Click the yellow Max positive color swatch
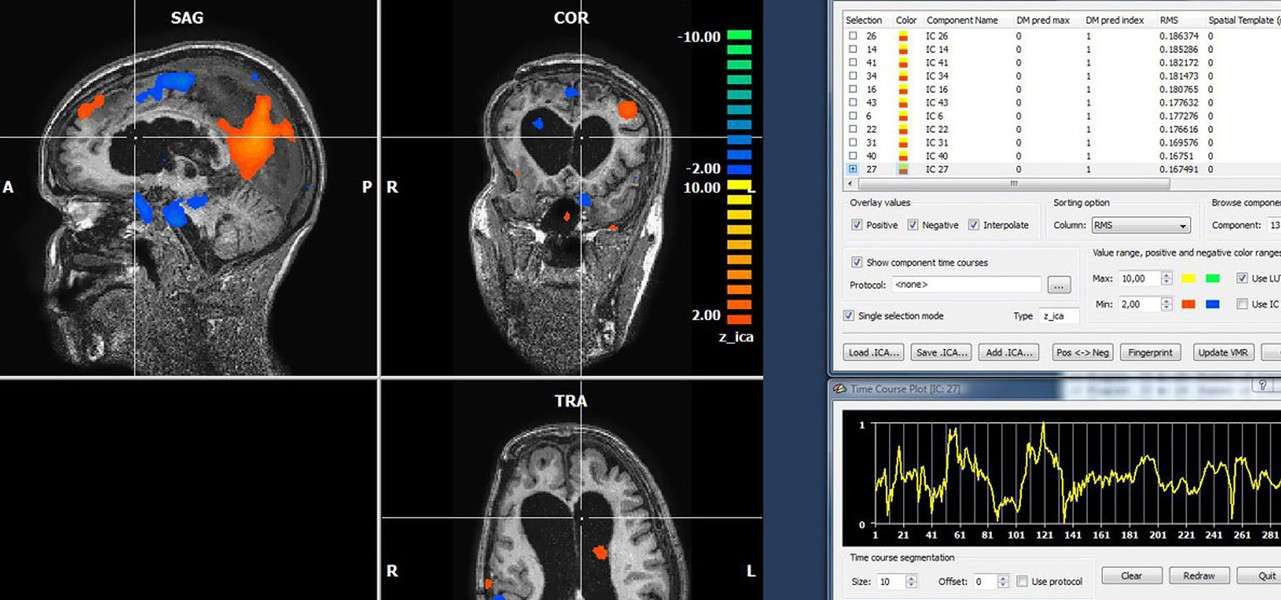1281x600 pixels. [1187, 278]
